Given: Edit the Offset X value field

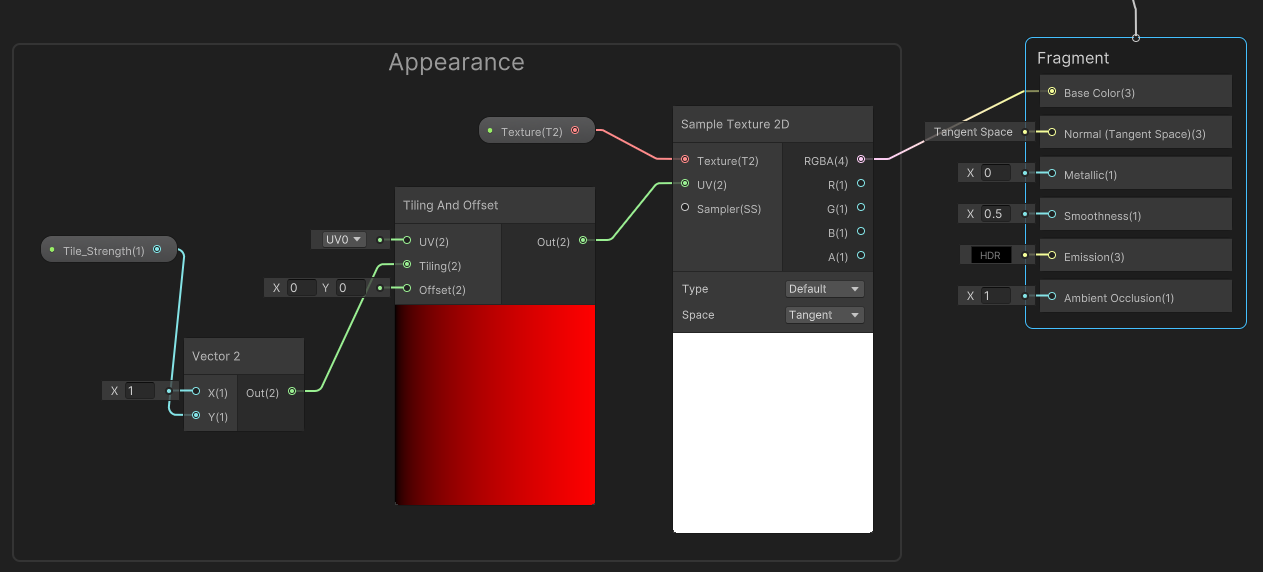Looking at the screenshot, I should (x=300, y=288).
